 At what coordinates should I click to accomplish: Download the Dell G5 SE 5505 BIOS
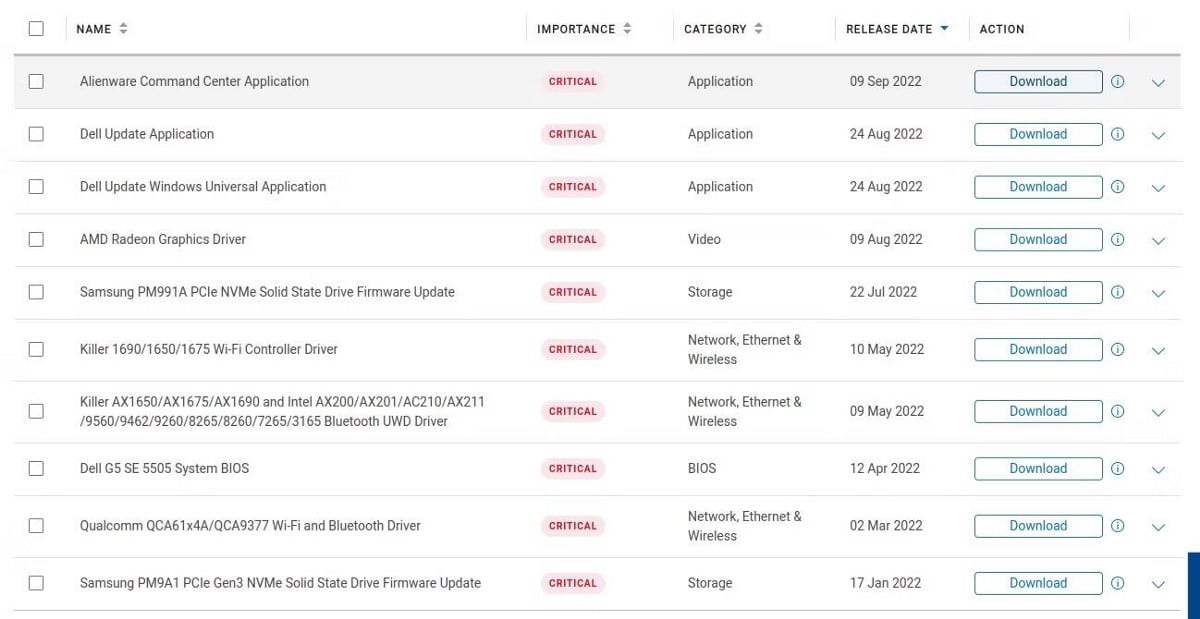(1038, 469)
